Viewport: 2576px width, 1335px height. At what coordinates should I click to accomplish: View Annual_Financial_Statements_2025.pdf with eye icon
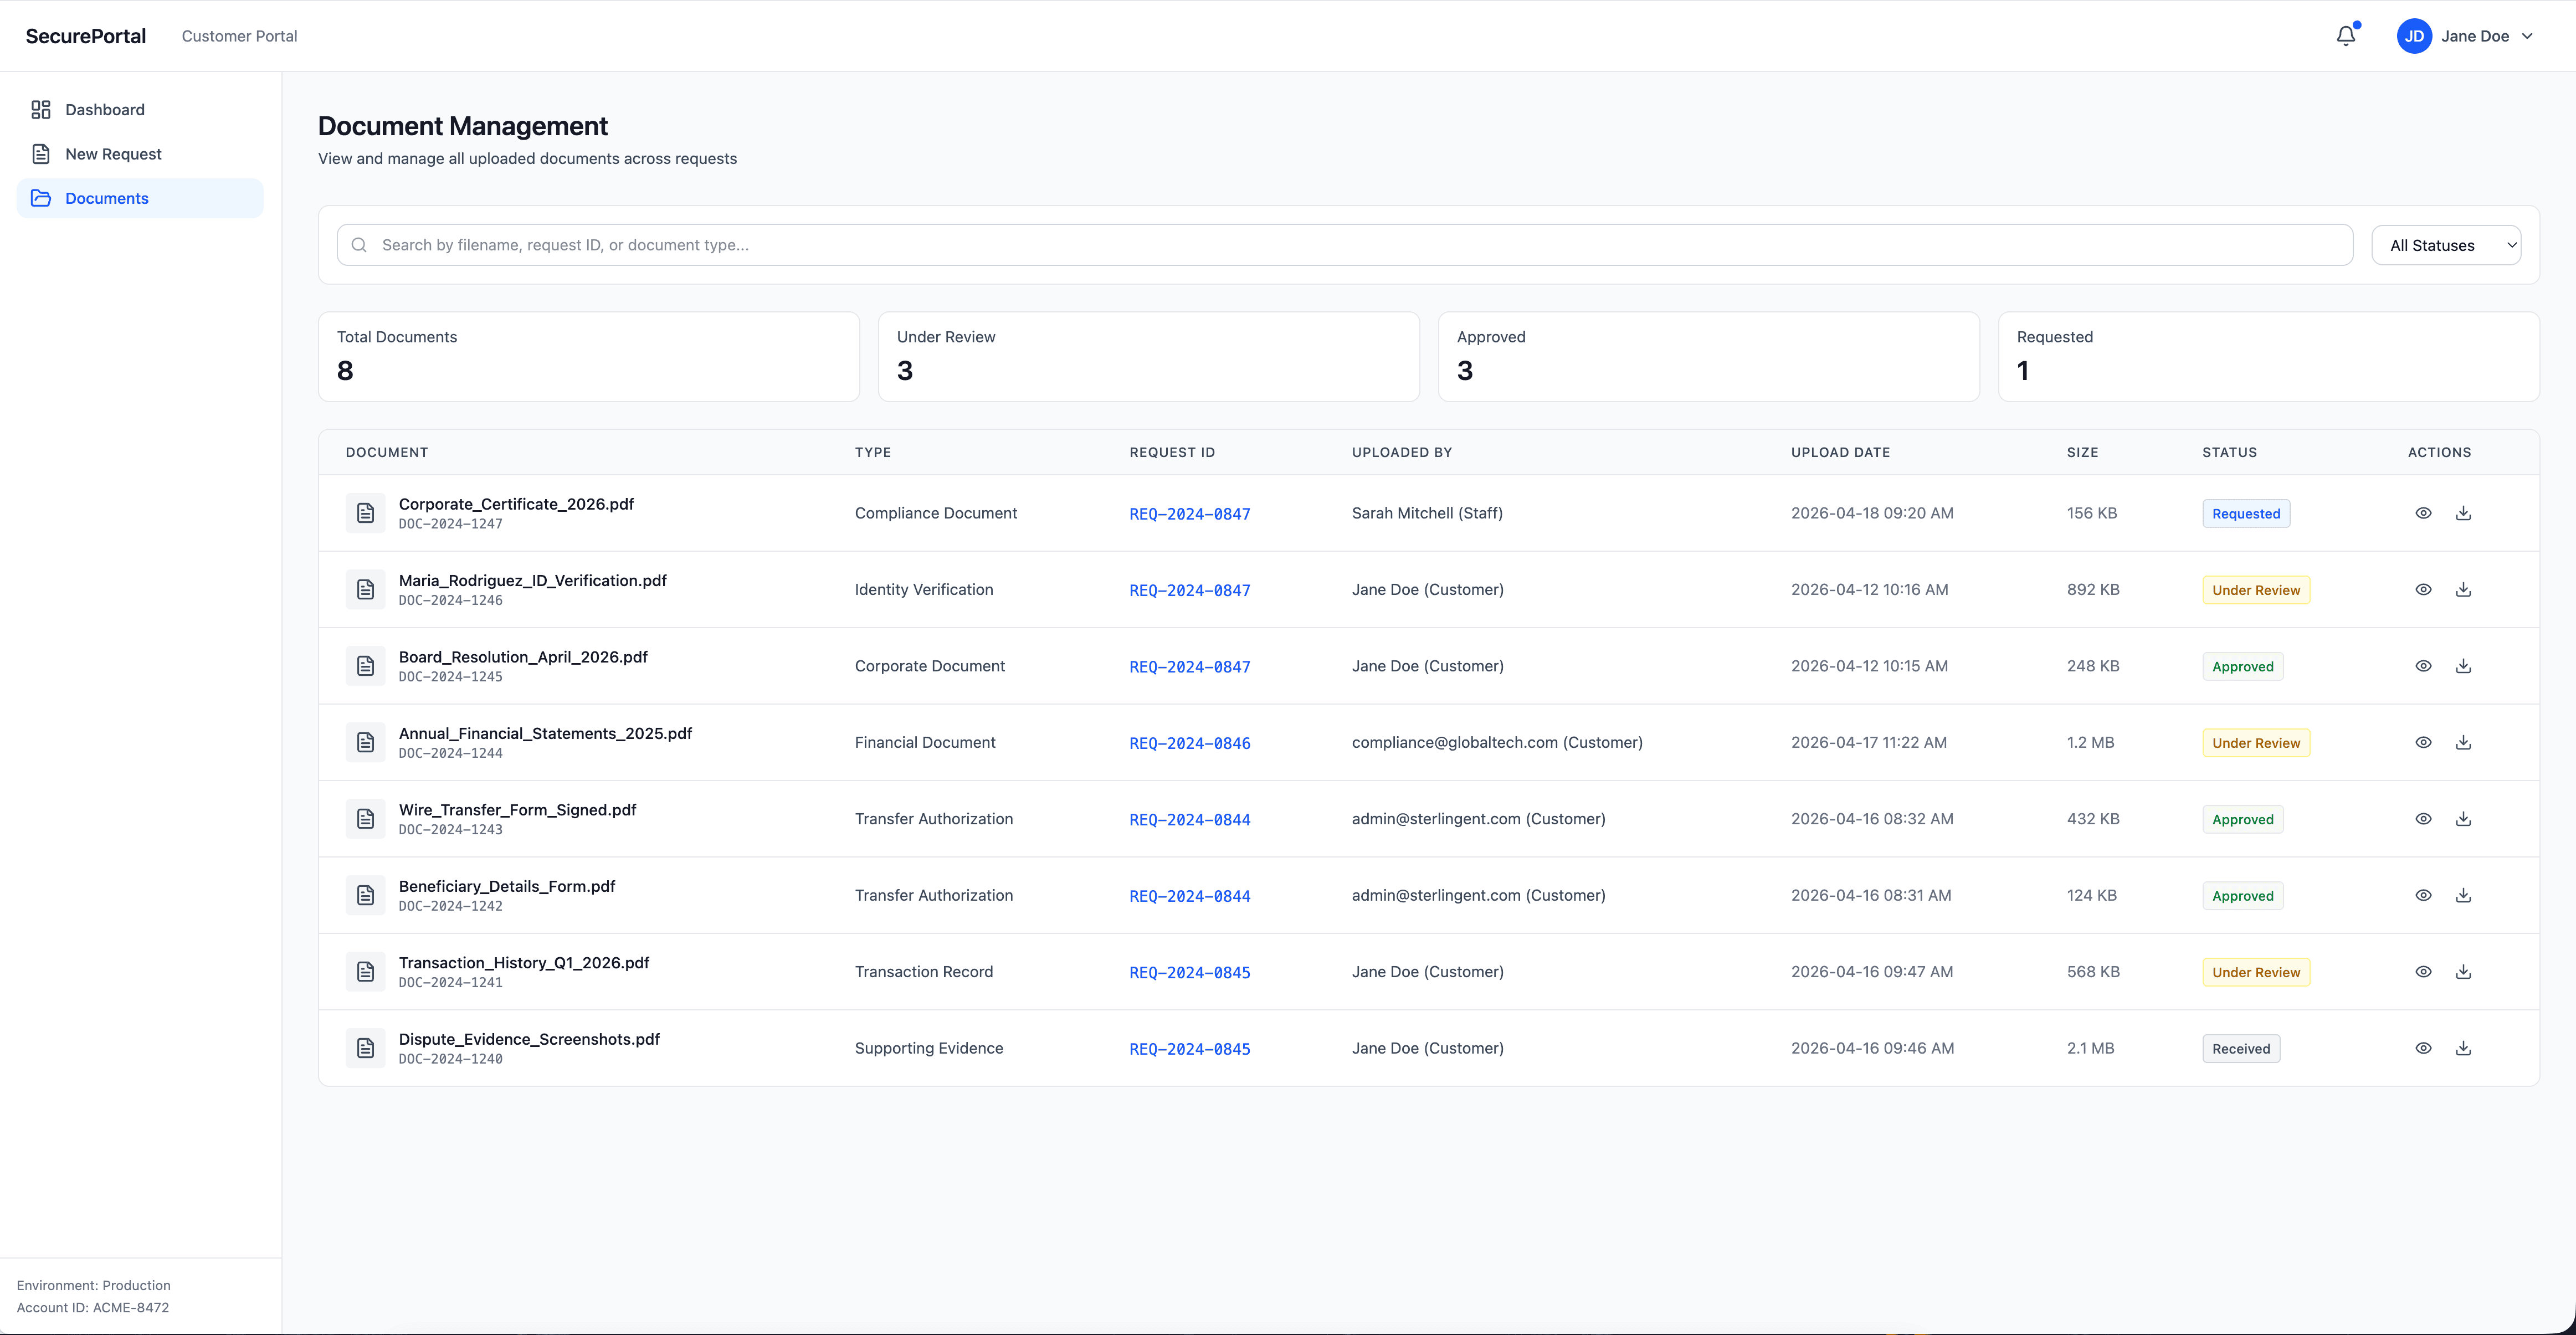click(2423, 742)
